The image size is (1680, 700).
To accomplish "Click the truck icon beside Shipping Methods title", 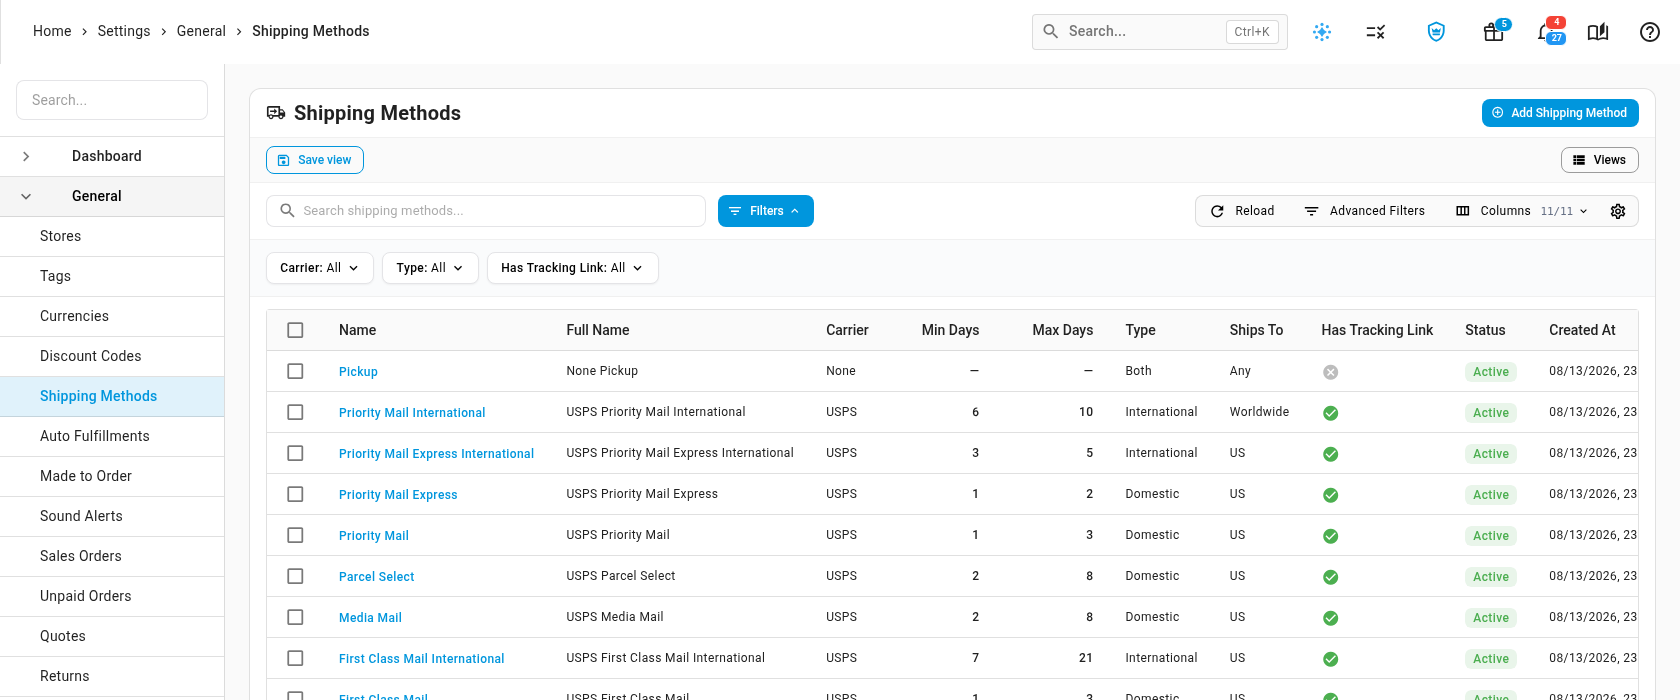I will pyautogui.click(x=276, y=113).
